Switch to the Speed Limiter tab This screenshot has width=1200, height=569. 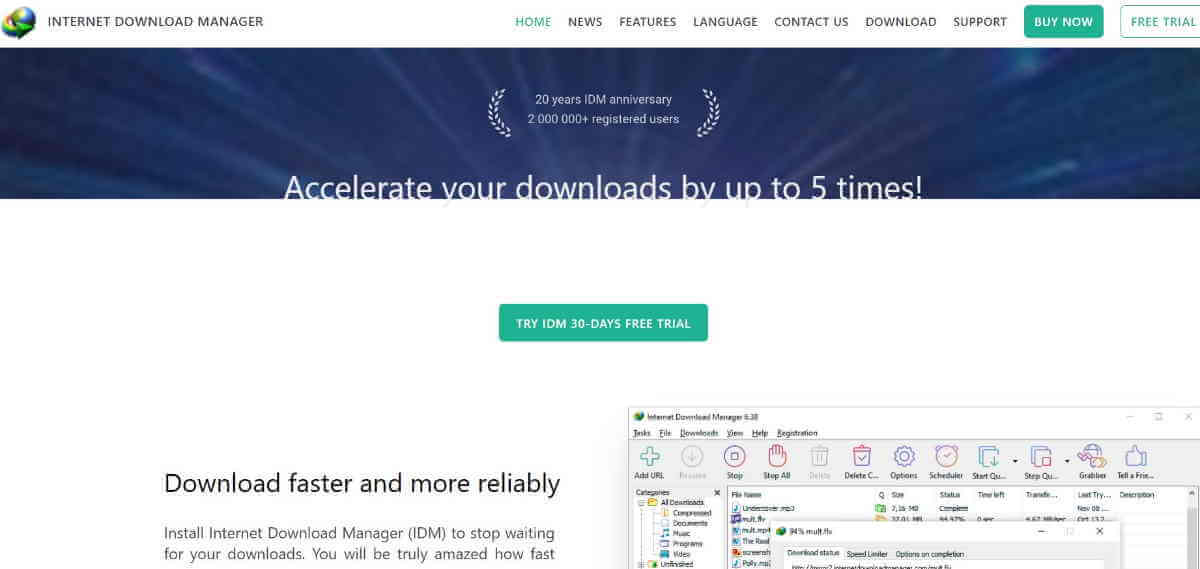(x=867, y=553)
